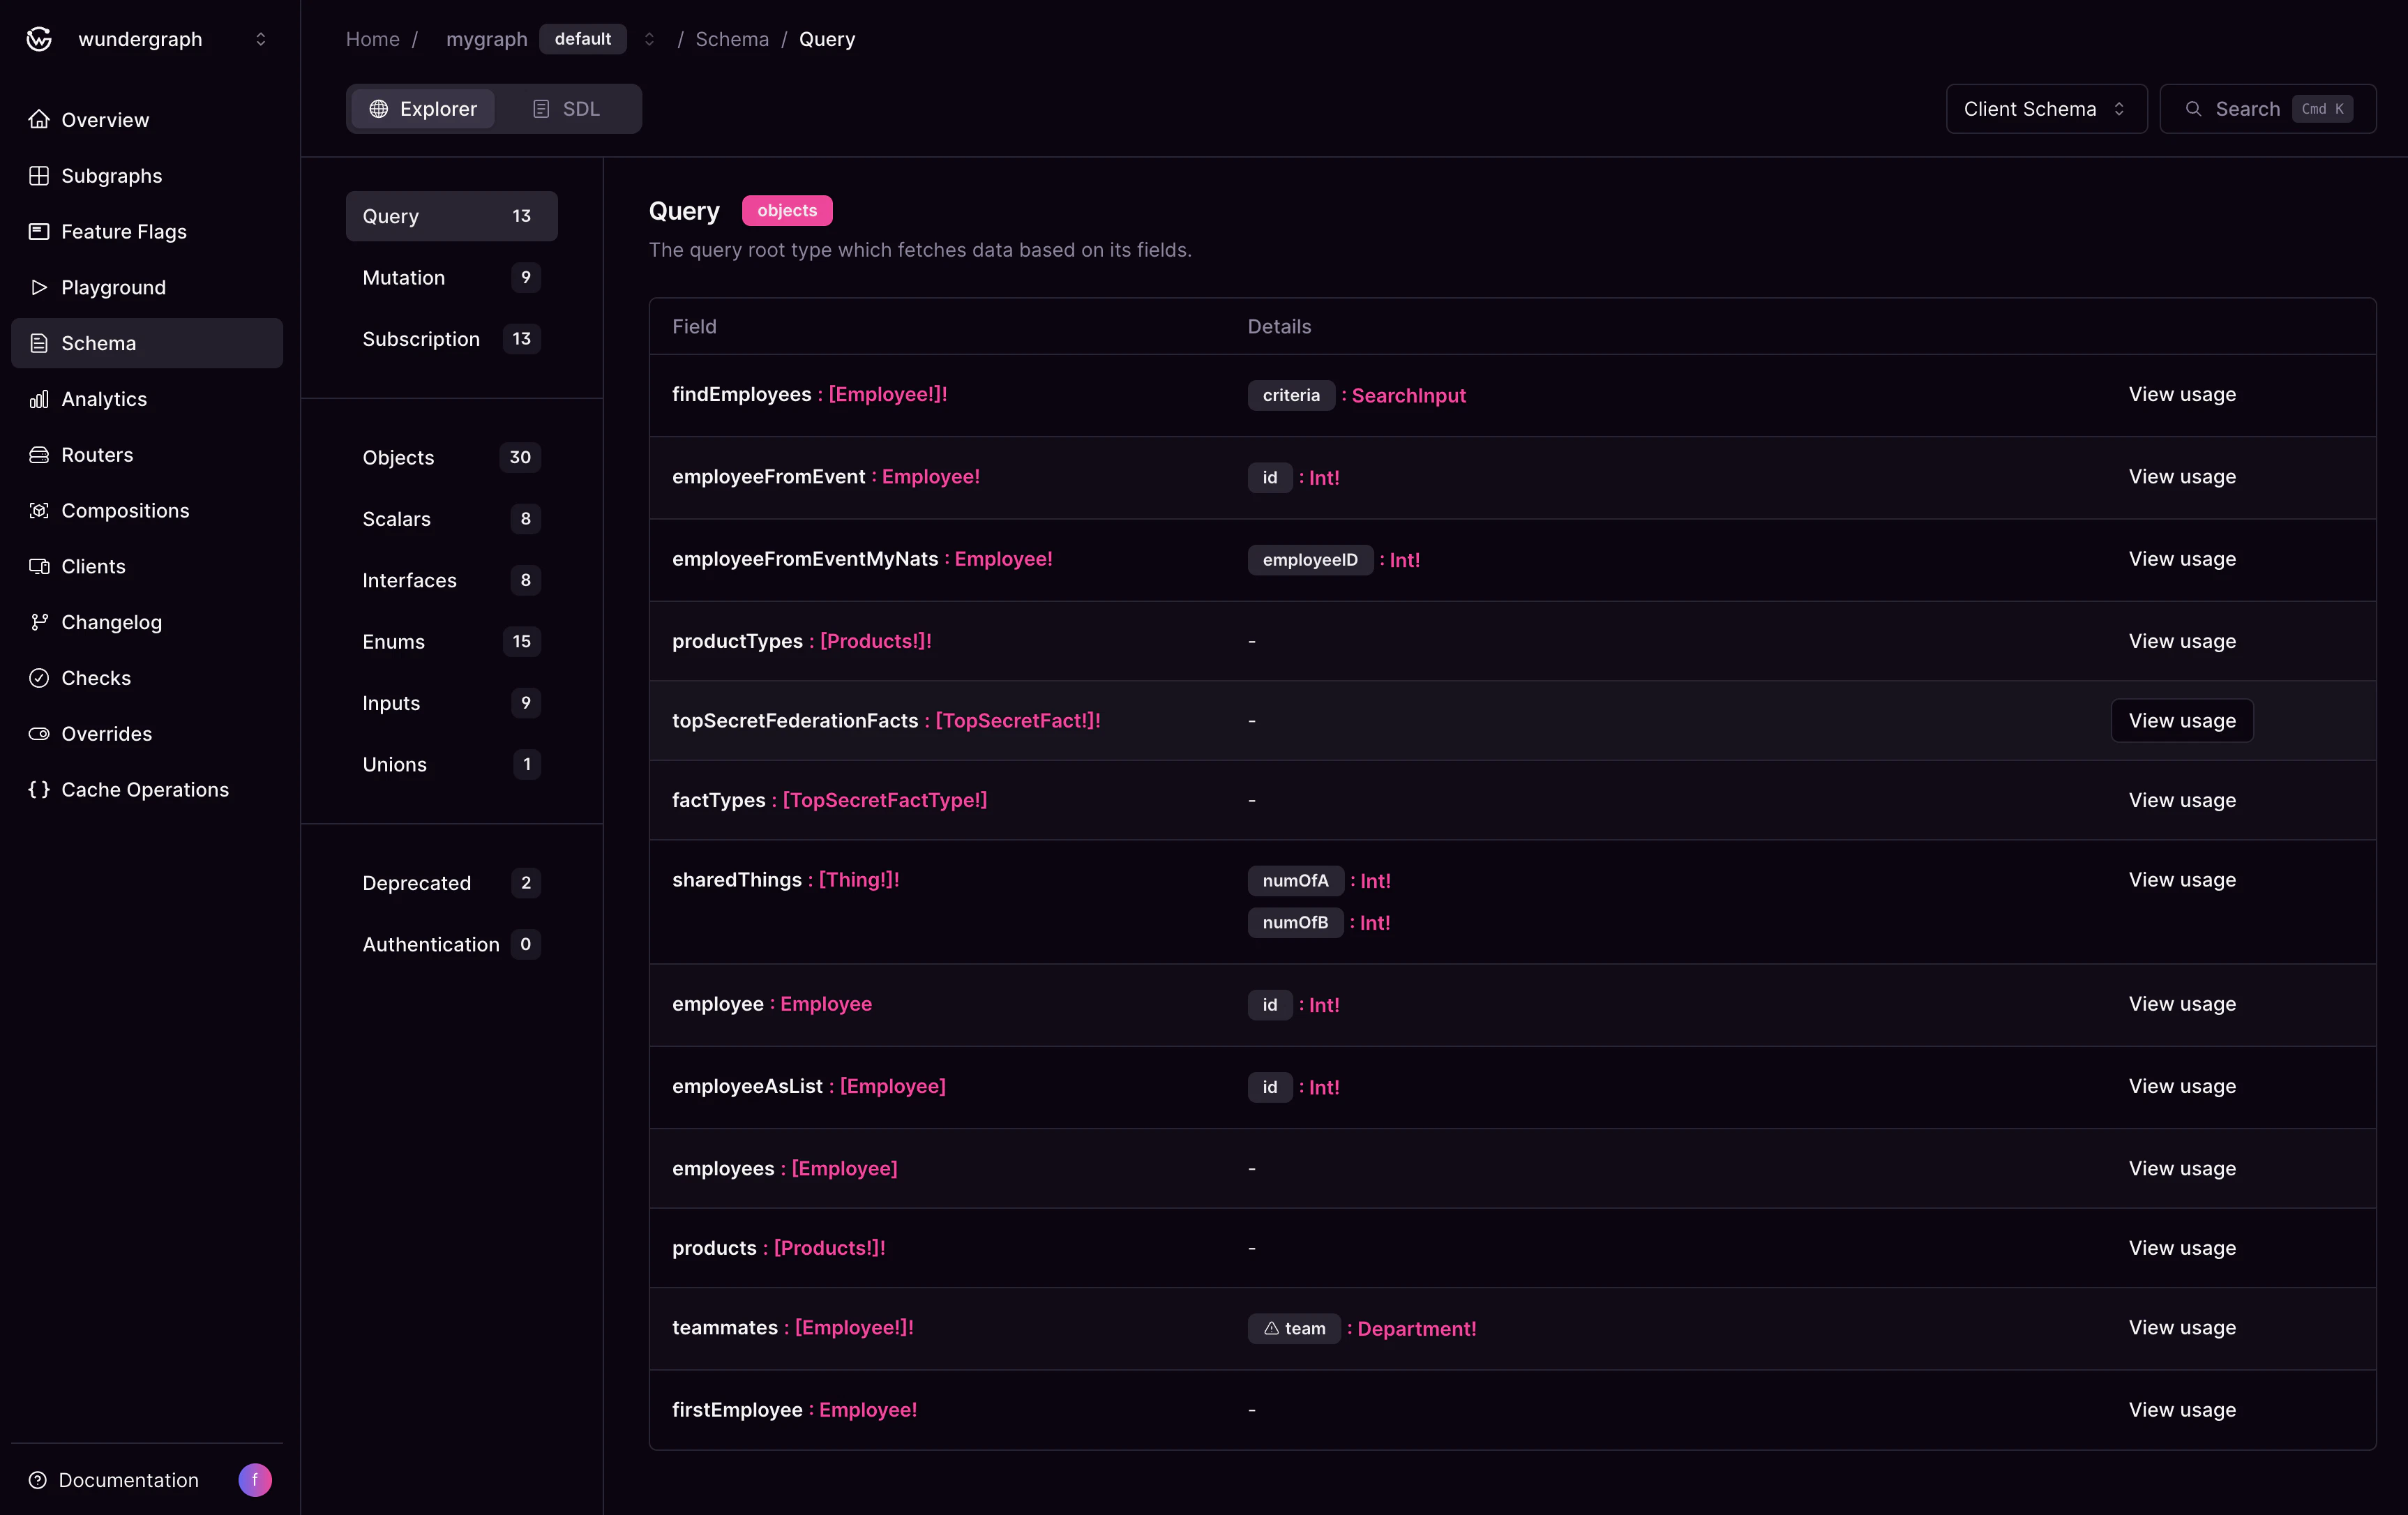The width and height of the screenshot is (2408, 1515).
Task: Open the Changelog from the sidebar
Action: coord(111,621)
